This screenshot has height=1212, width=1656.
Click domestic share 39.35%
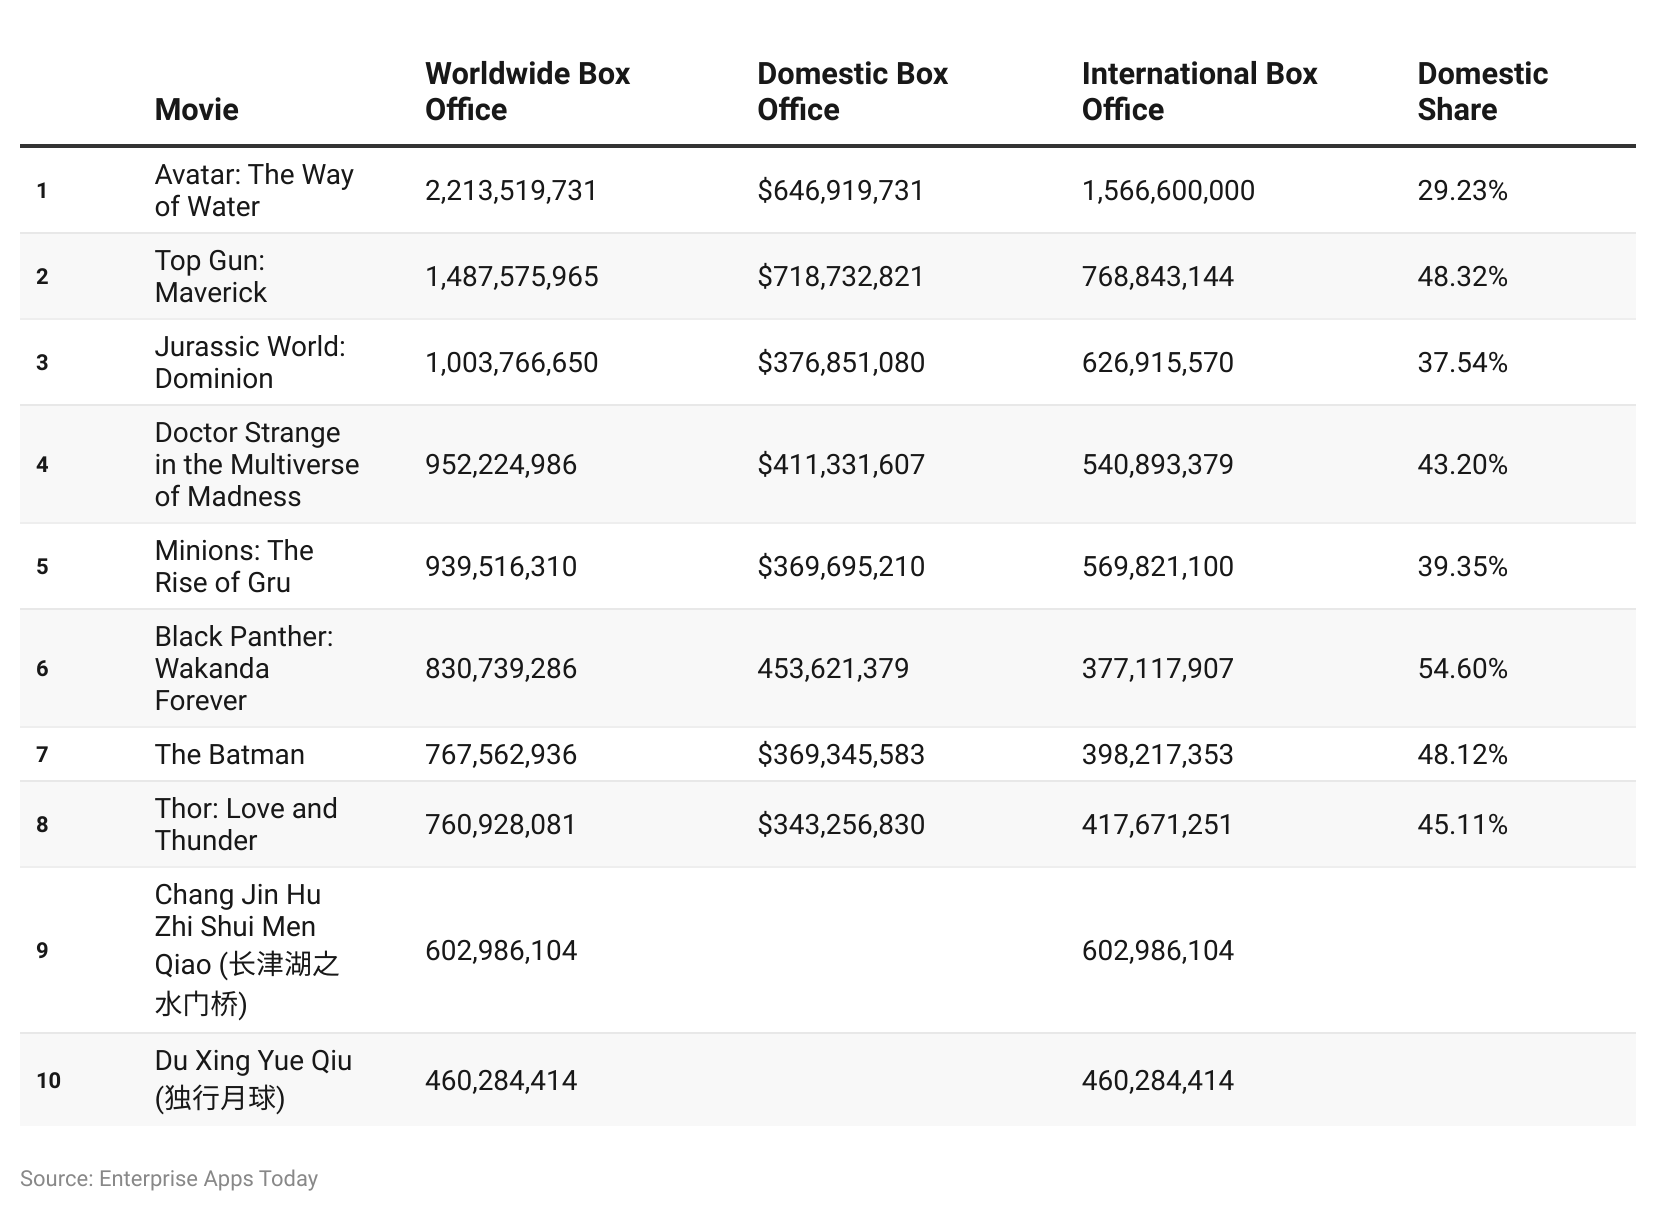click(1462, 566)
